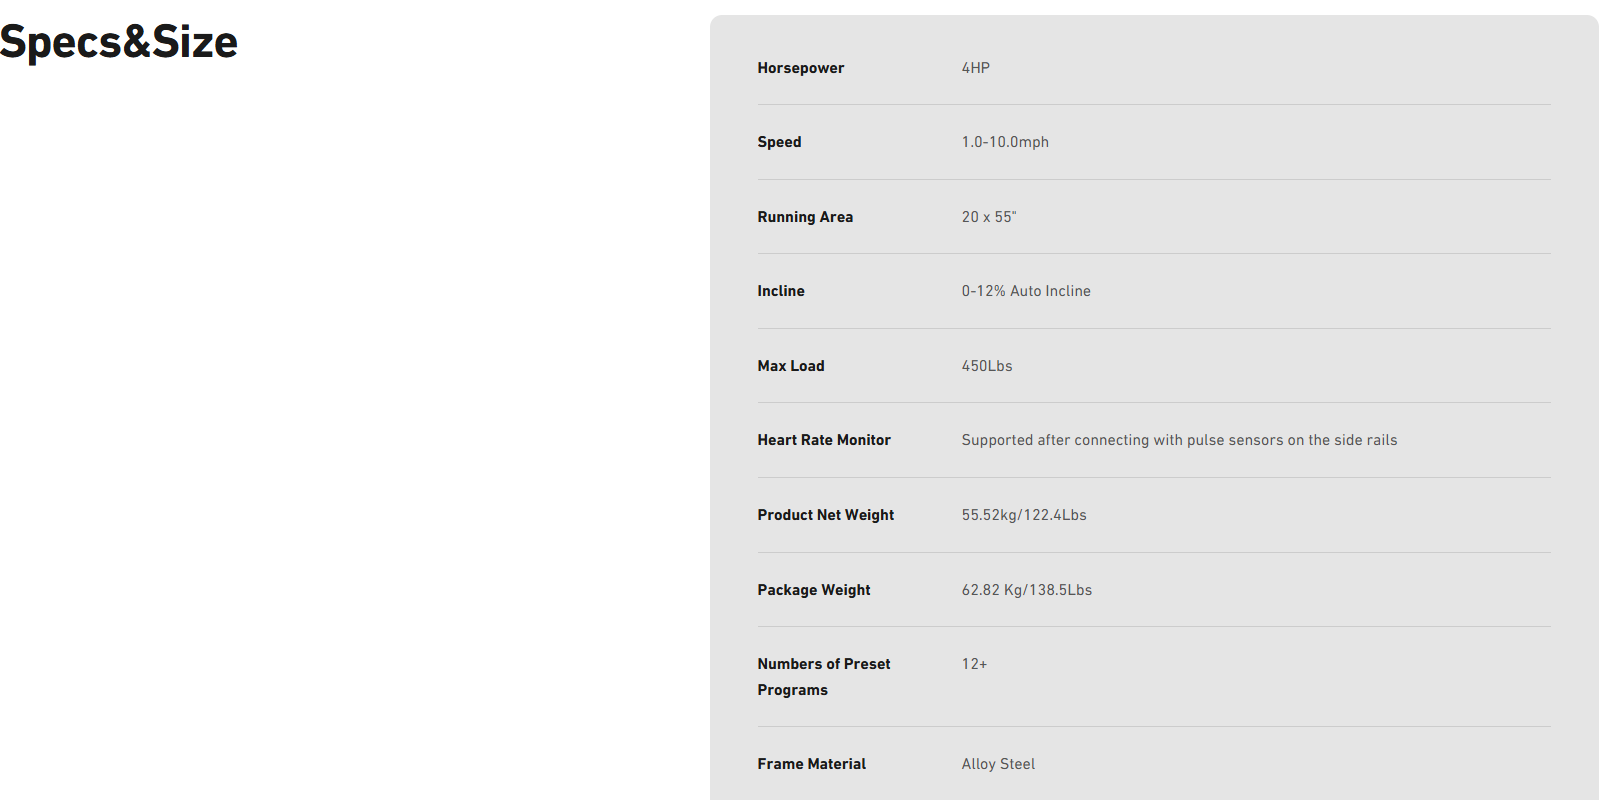Select the Product Net Weight label
1600x800 pixels.
pyautogui.click(x=826, y=515)
